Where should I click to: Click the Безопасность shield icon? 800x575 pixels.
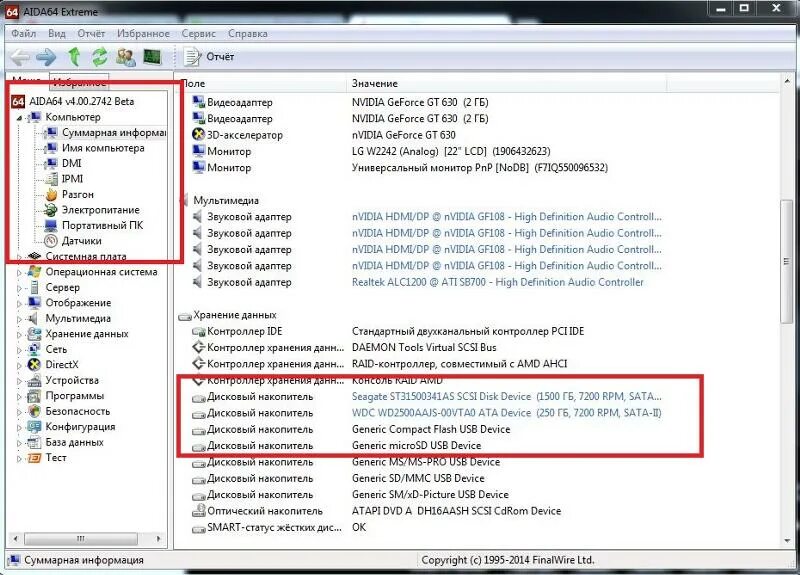35,411
